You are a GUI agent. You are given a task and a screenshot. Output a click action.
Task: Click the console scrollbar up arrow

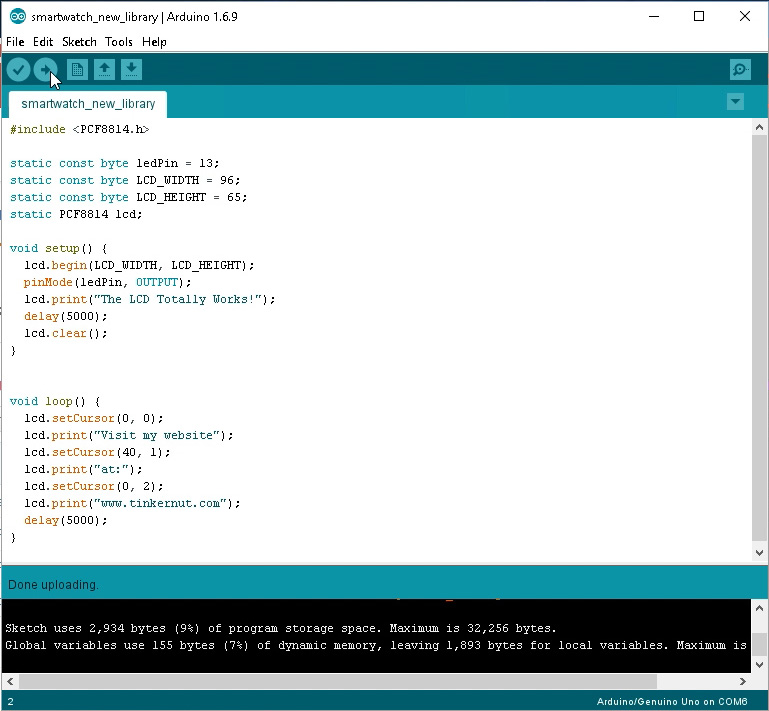759,609
